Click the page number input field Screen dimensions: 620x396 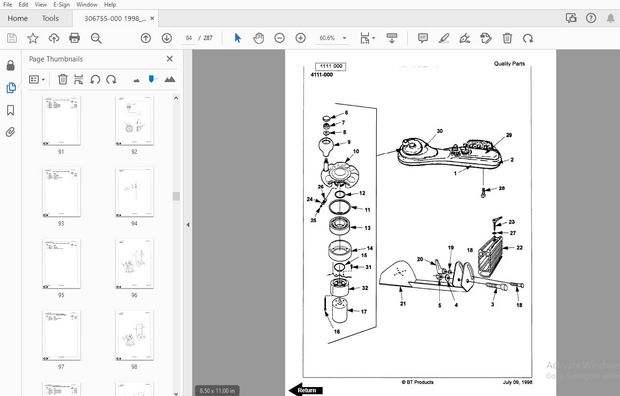coord(189,38)
